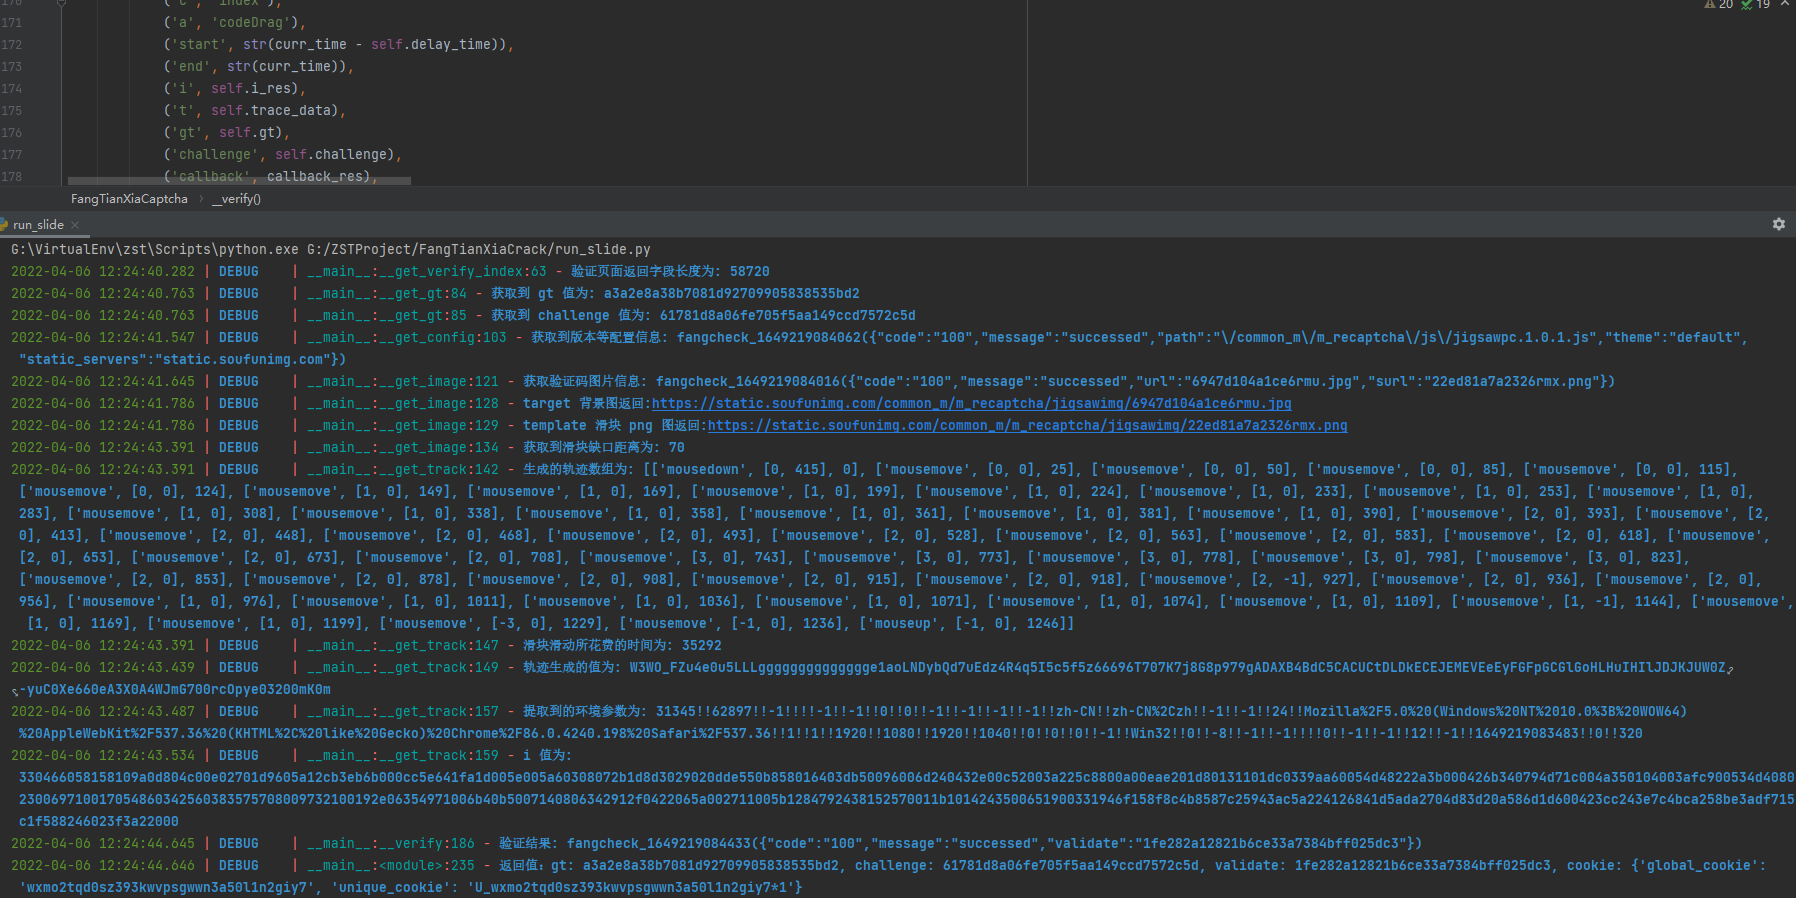Image resolution: width=1796 pixels, height=898 pixels.
Task: Click self.gt on line 176
Action: point(247,132)
